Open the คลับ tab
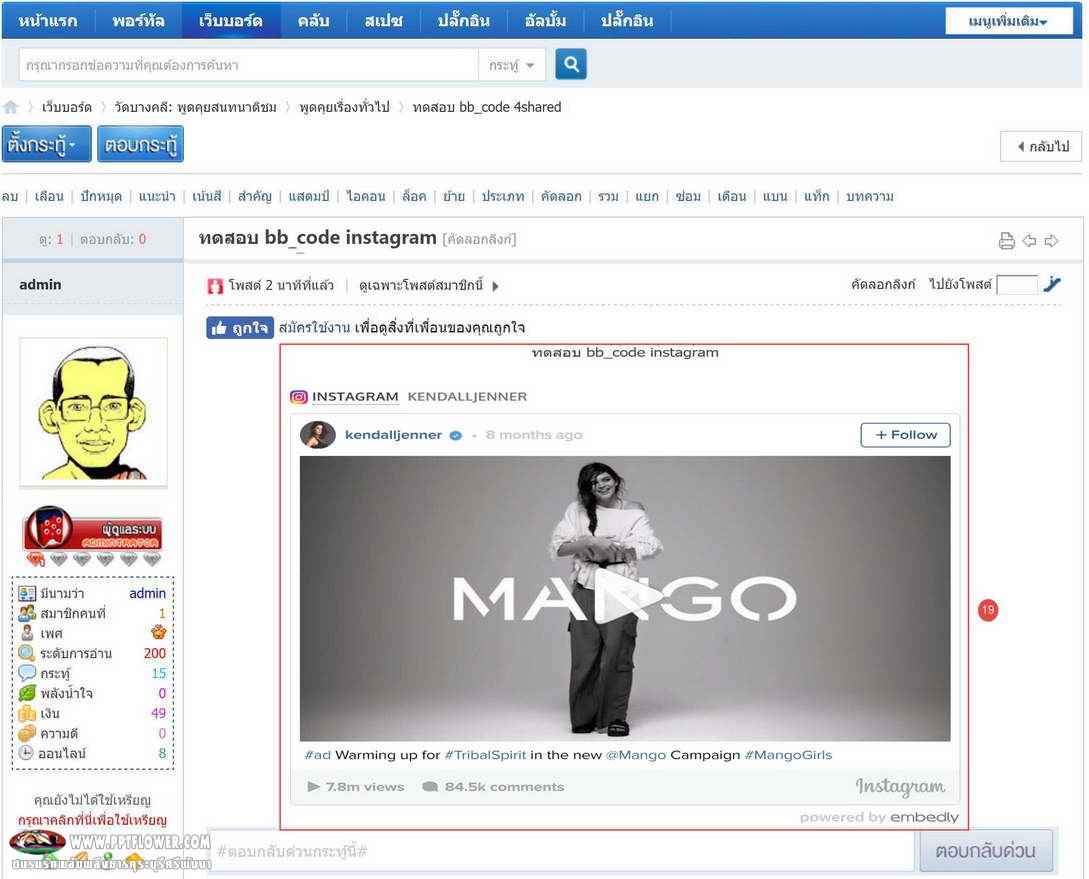Image resolution: width=1089 pixels, height=879 pixels. point(313,21)
